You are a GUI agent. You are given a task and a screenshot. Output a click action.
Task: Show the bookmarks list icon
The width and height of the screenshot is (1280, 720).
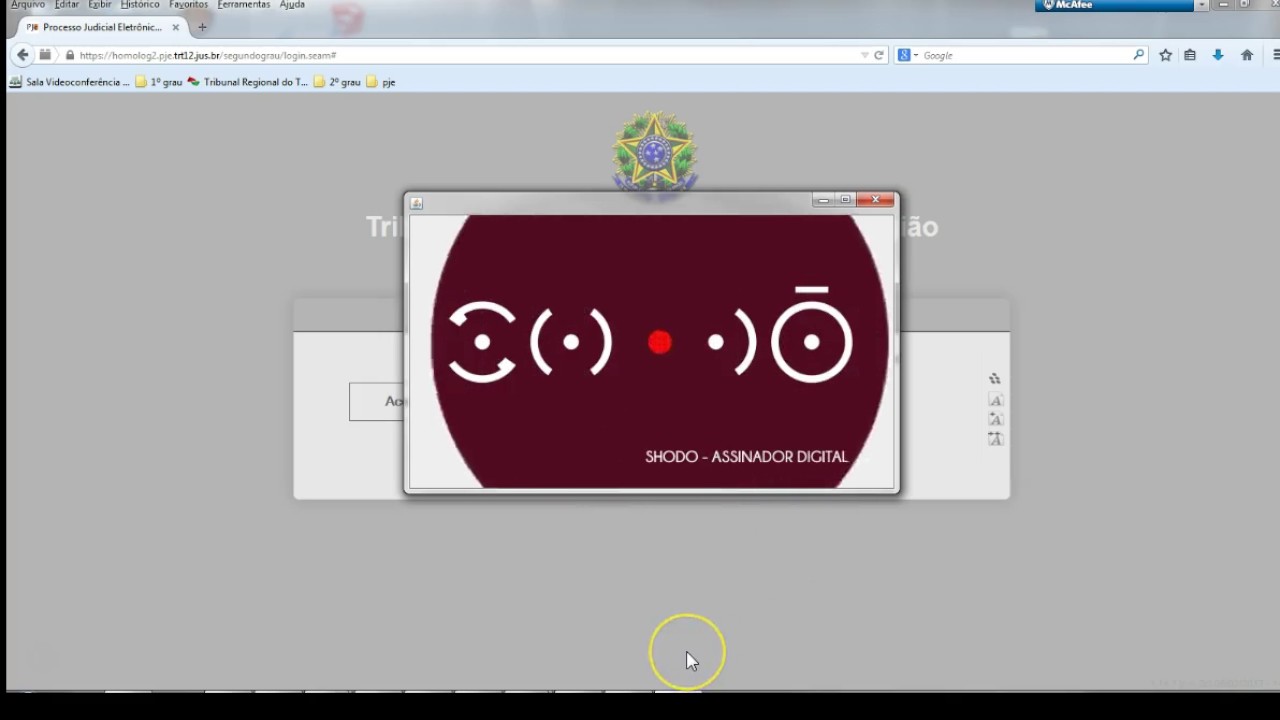tap(1190, 55)
